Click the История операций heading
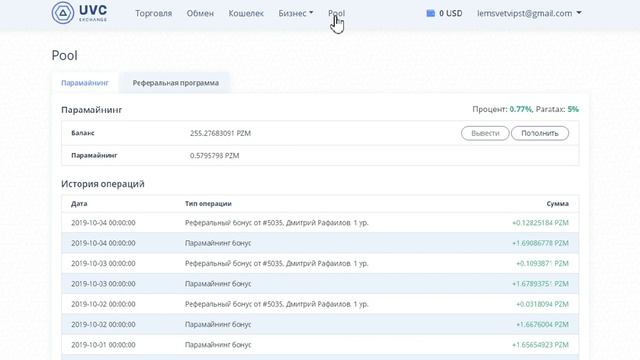Screen dimensions: 640x360 (103, 184)
